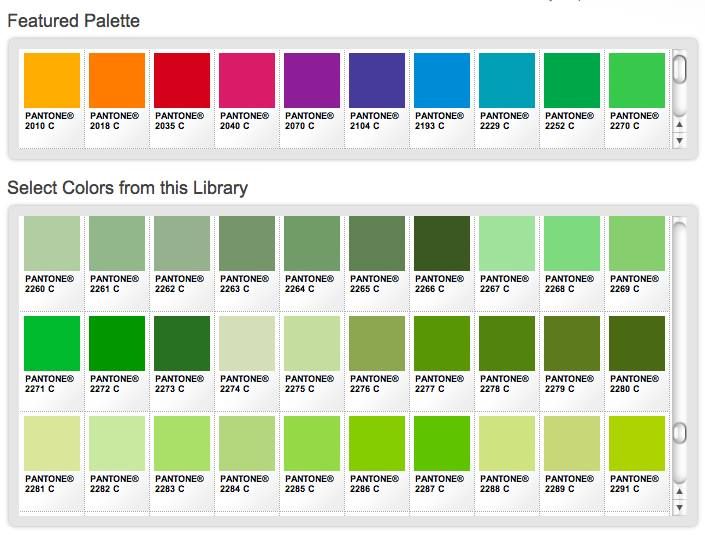Screen dimensions: 705x535
Task: Select dark green PANTONE 2266 C swatch
Action: (442, 243)
